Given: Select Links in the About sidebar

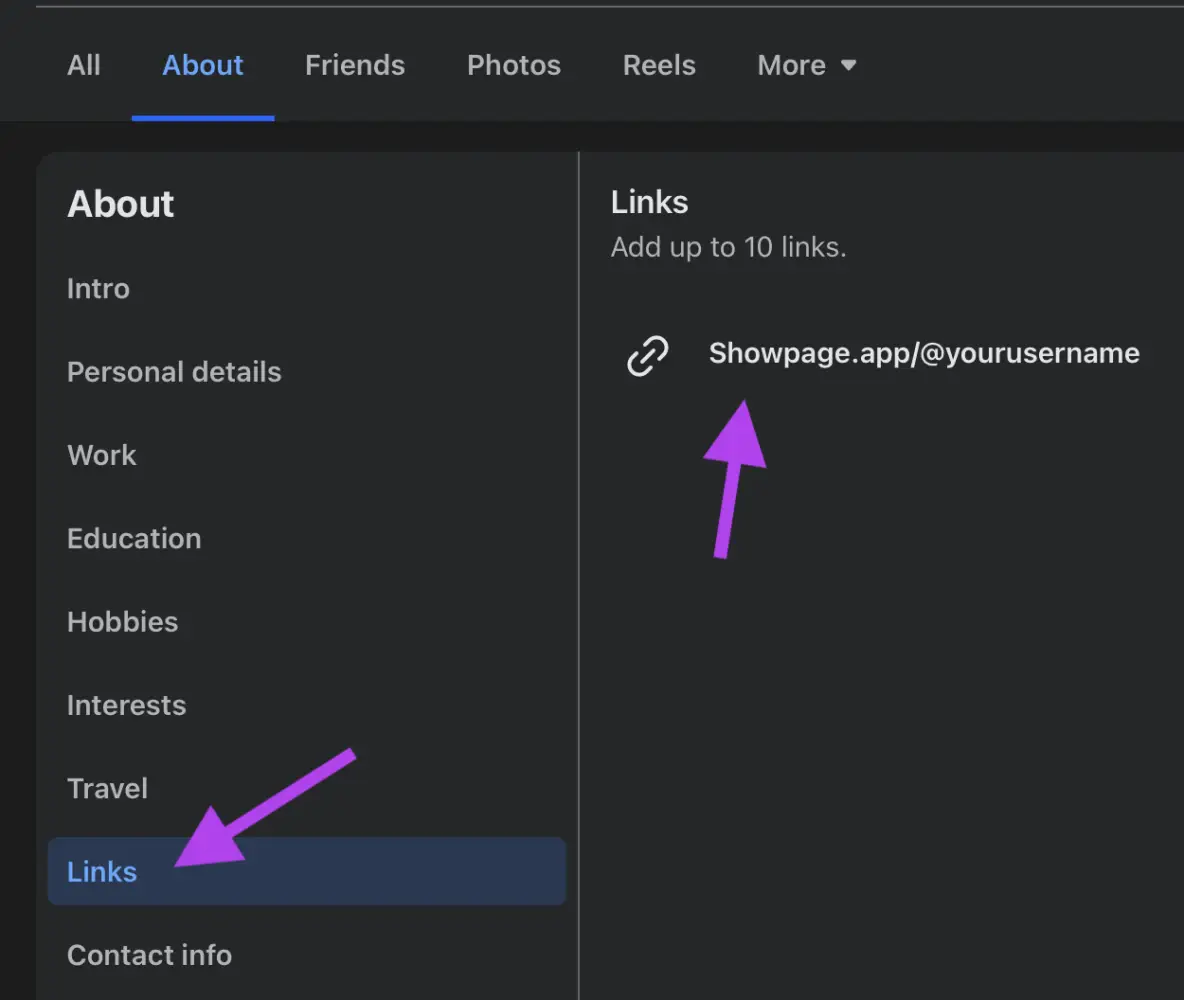Looking at the screenshot, I should tap(307, 871).
